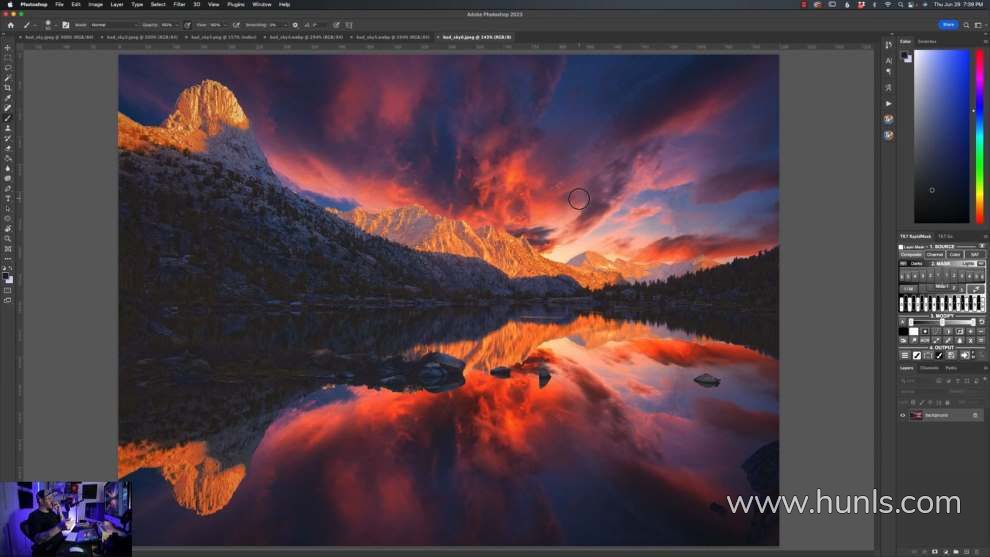Click the Search icon at top right

tap(966, 25)
